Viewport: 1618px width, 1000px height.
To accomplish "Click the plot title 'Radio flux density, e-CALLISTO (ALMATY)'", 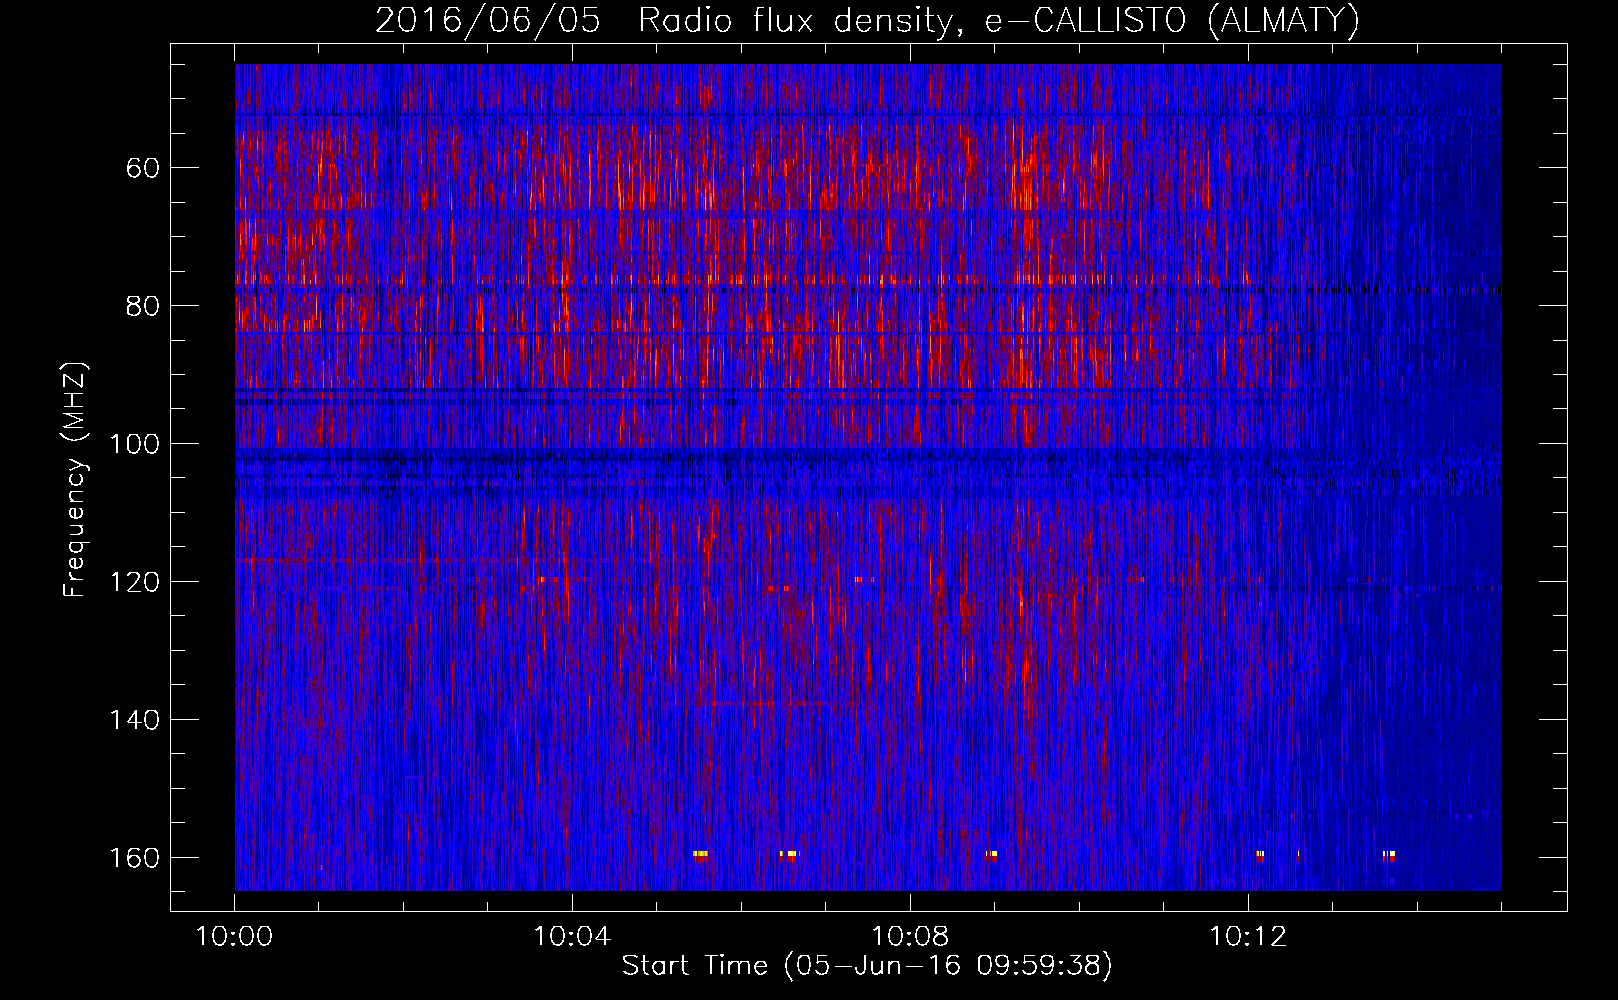I will 999,20.
